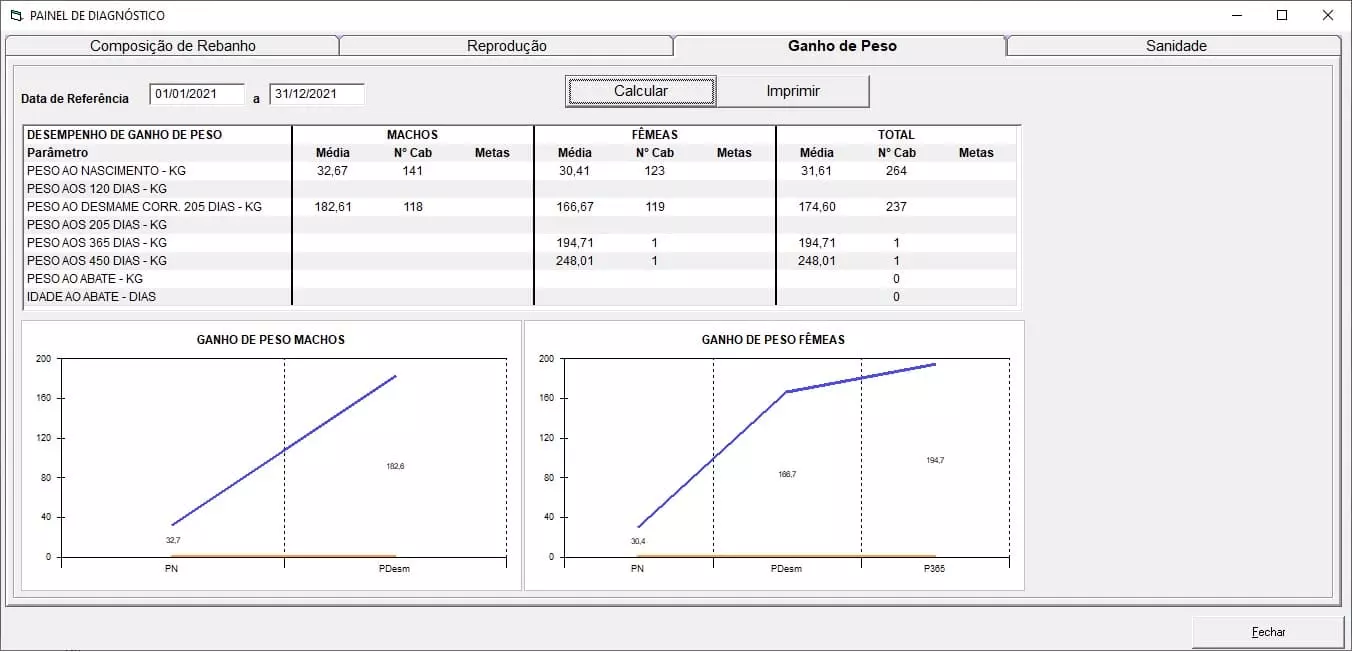This screenshot has width=1352, height=652.
Task: Click the Imprimir button
Action: pos(793,91)
